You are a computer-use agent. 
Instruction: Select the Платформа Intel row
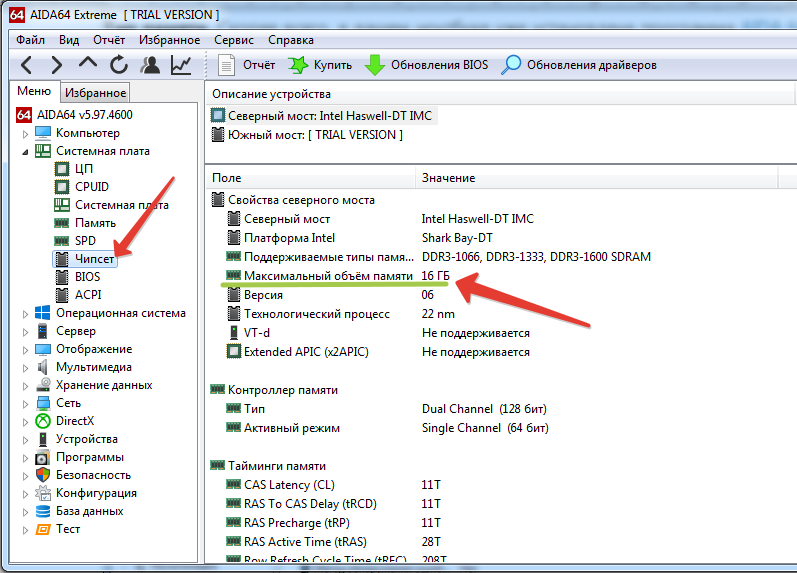pos(360,238)
